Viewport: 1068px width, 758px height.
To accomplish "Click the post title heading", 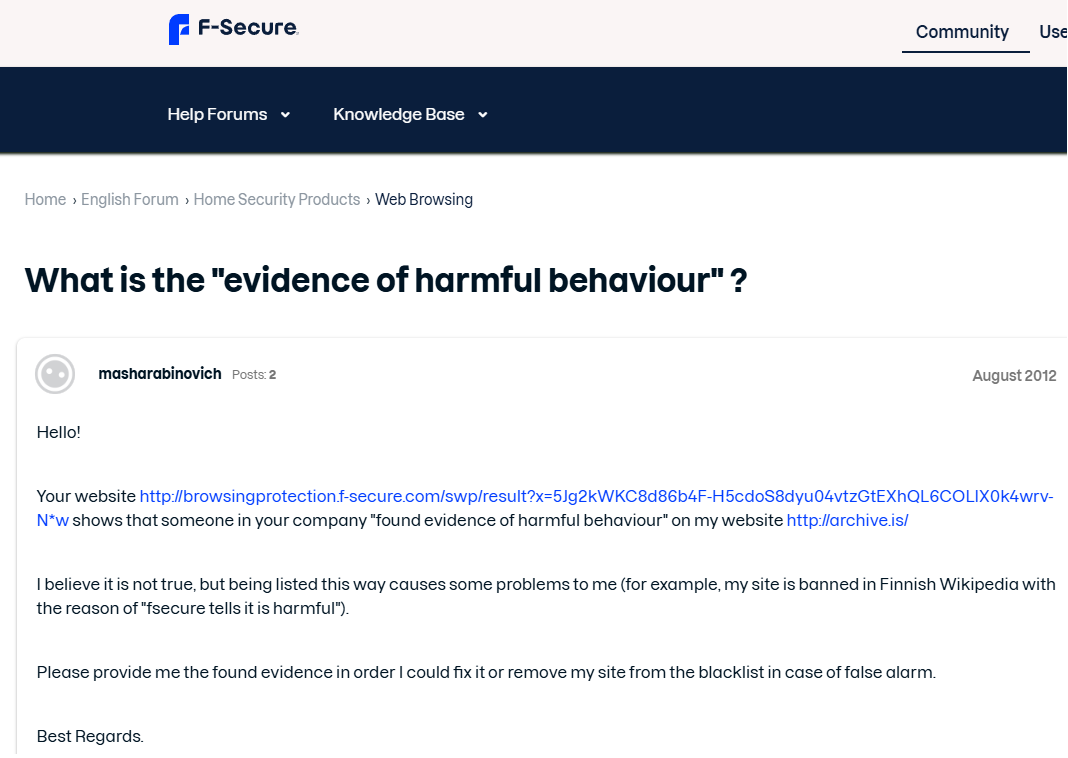I will point(386,280).
